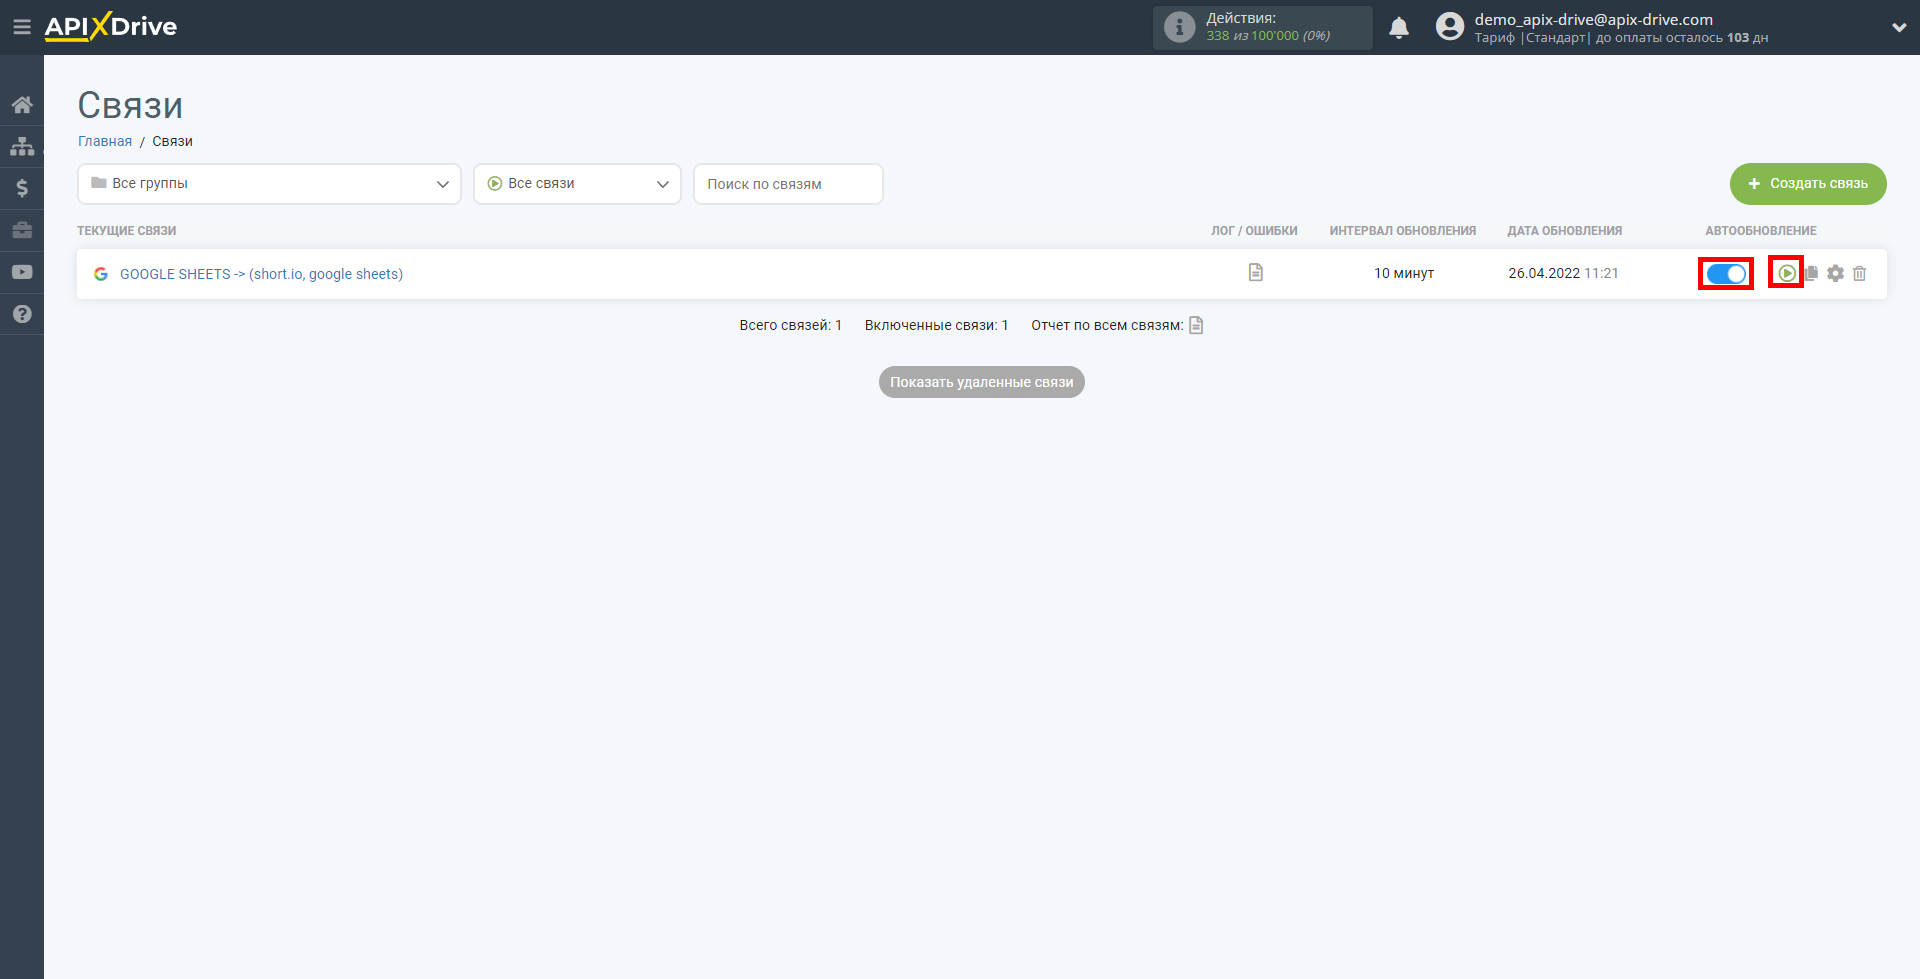Click the update date '26.04.2022 11:21'
The width and height of the screenshot is (1920, 979).
click(x=1564, y=273)
